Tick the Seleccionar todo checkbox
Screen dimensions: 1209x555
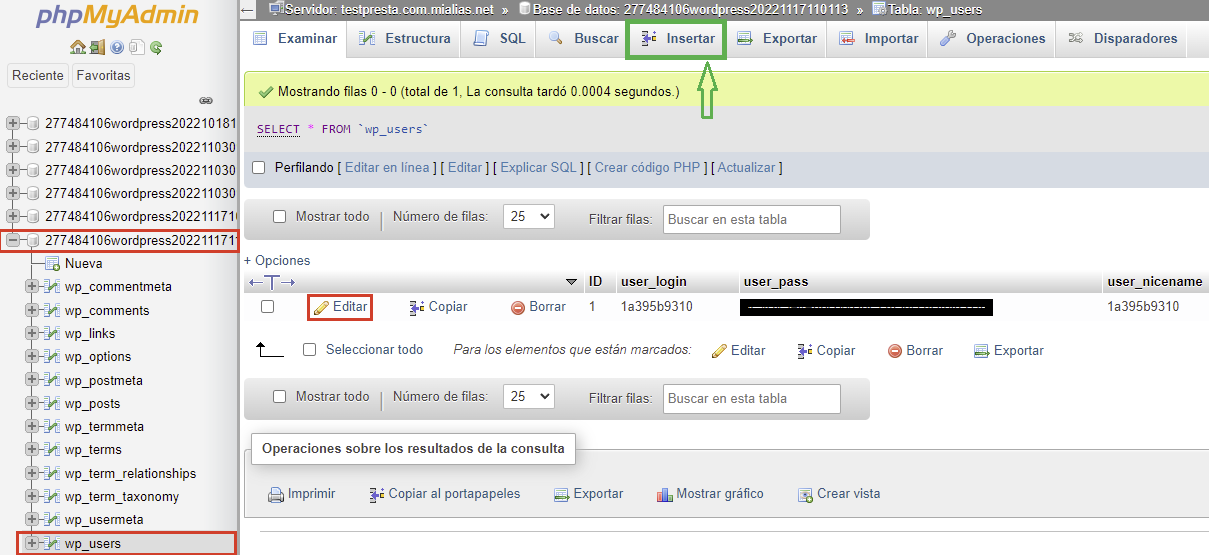(310, 350)
